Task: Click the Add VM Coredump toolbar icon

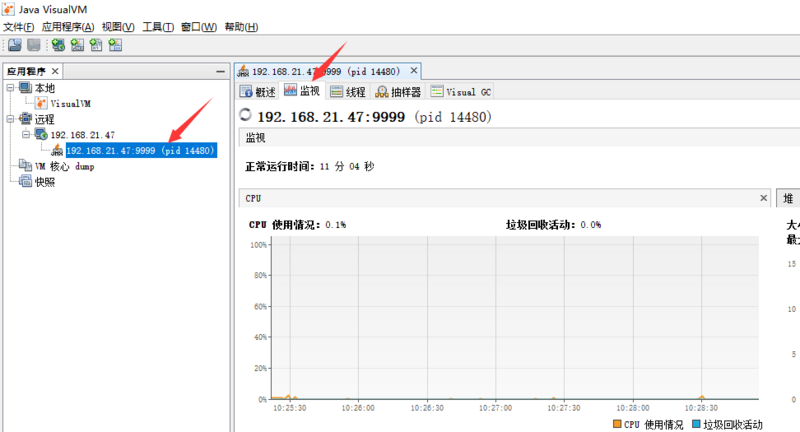Action: point(96,45)
